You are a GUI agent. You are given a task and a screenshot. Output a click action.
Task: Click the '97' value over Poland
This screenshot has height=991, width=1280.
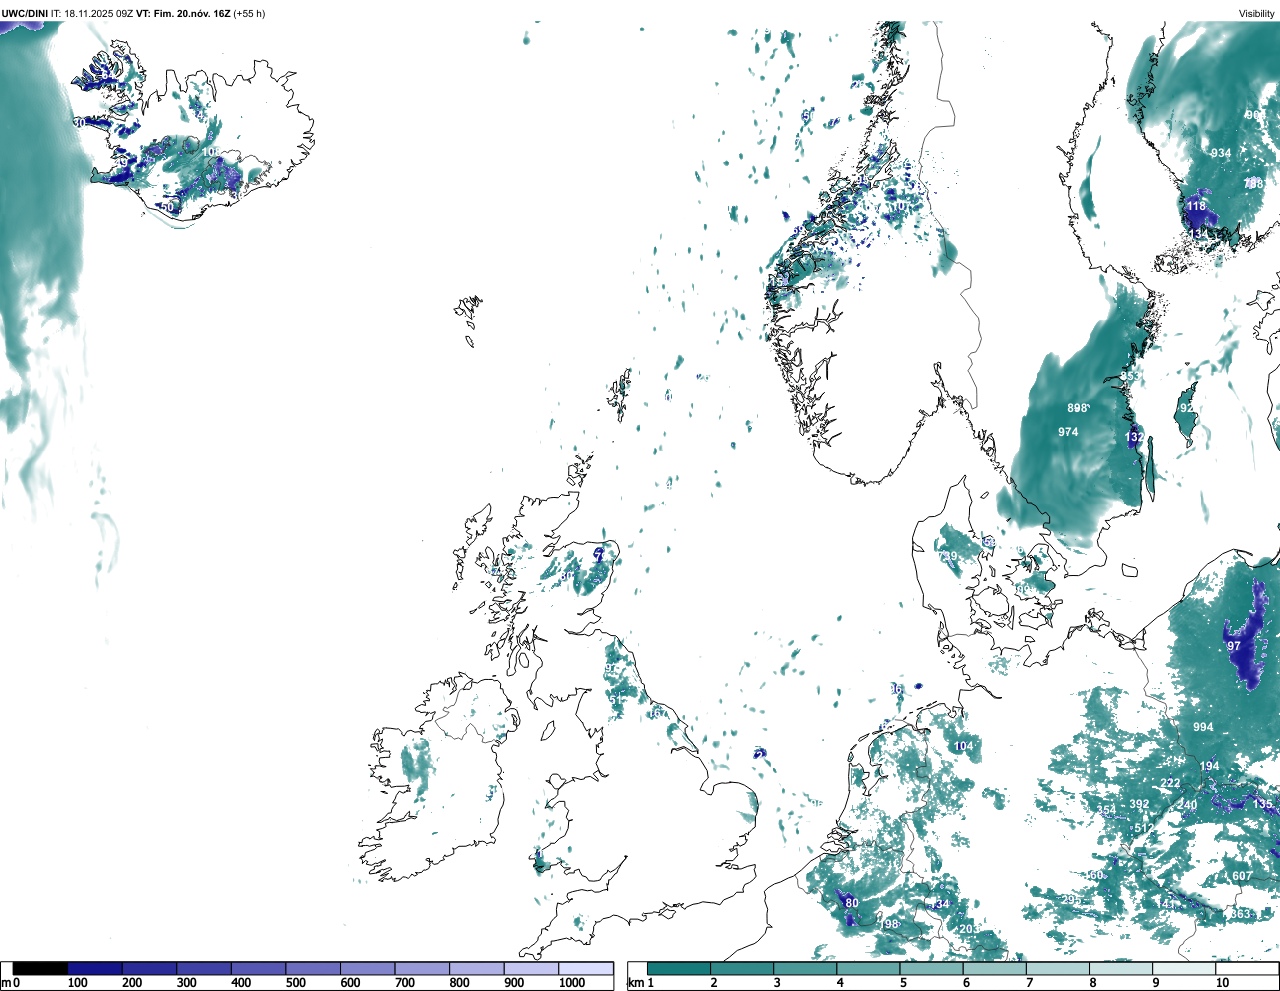pos(1234,646)
